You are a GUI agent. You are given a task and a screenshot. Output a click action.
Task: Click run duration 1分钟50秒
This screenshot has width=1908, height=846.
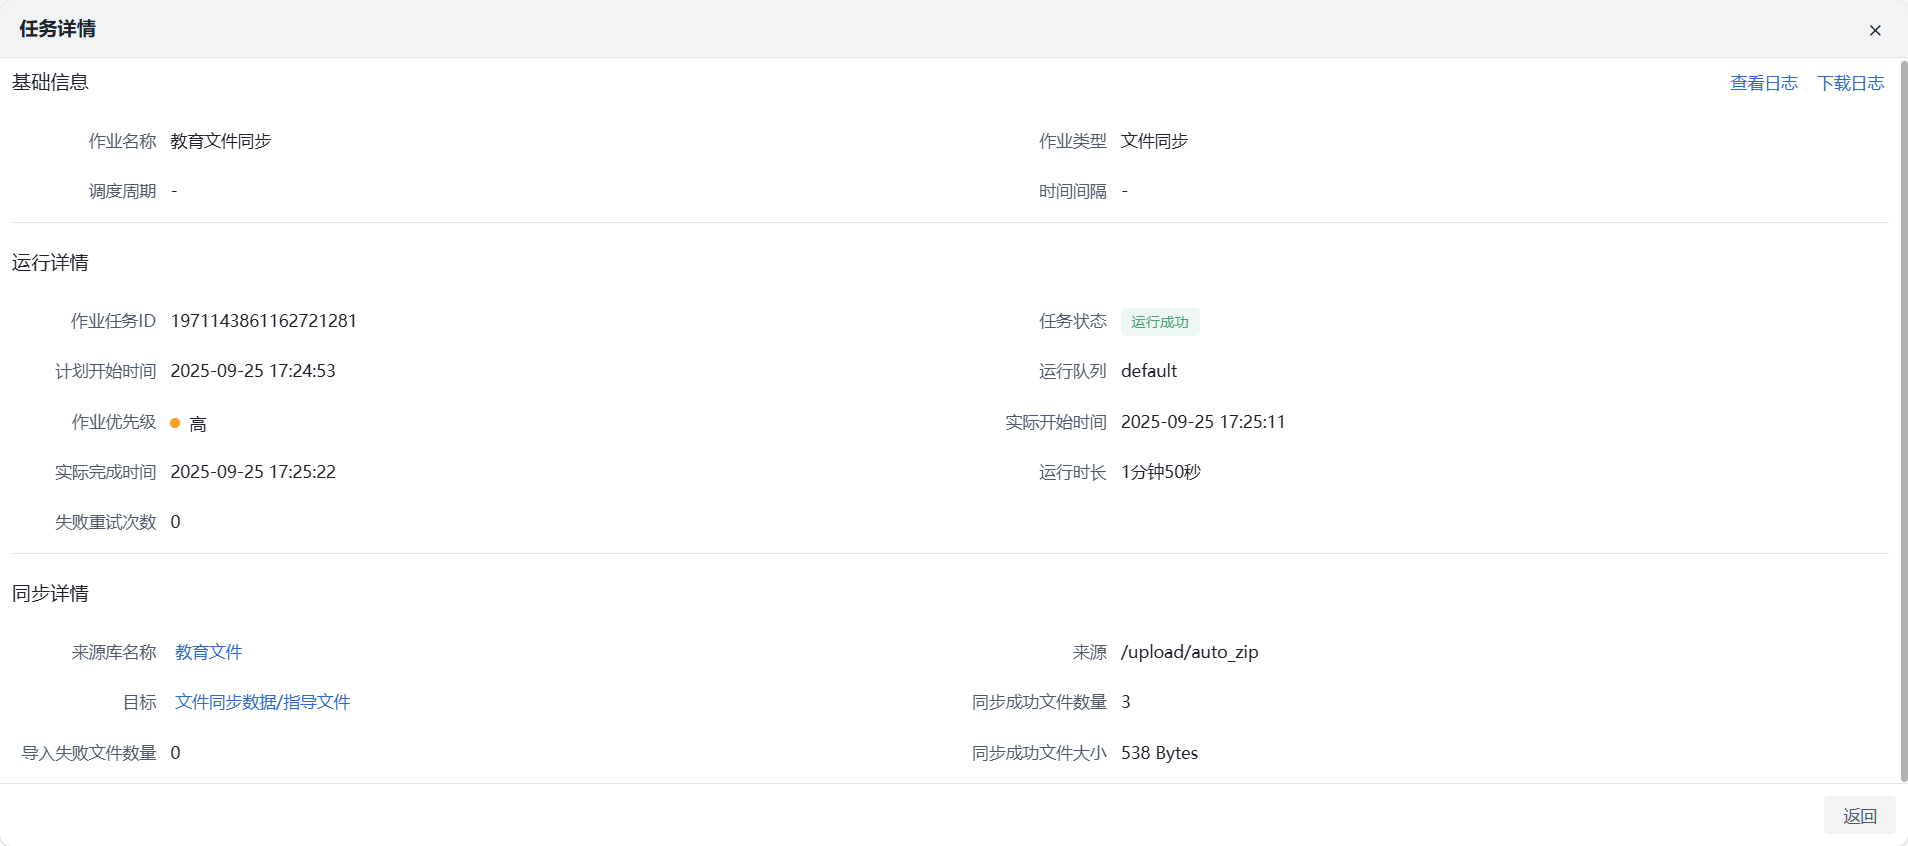click(x=1160, y=472)
